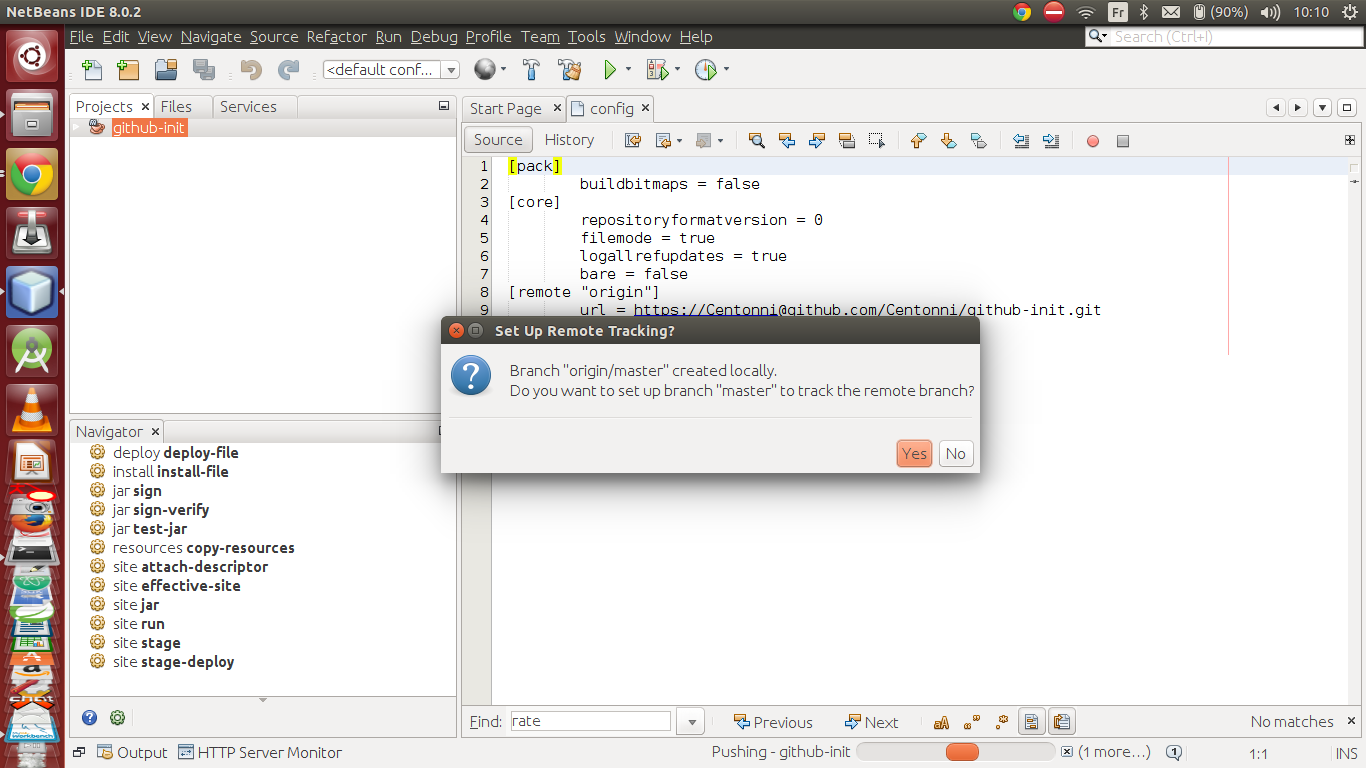Click the Profile Project clock icon
Image resolution: width=1366 pixels, height=768 pixels.
click(x=706, y=69)
